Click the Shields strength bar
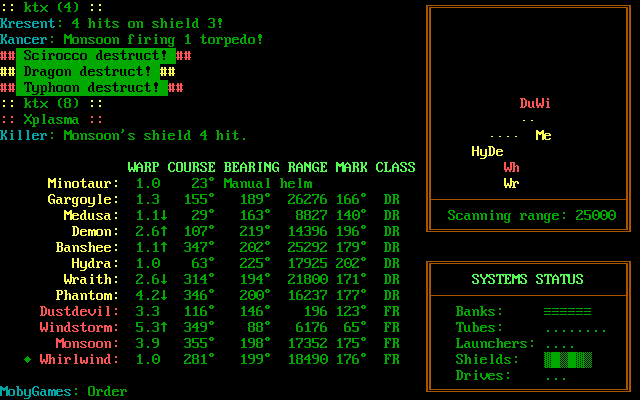 (567, 359)
